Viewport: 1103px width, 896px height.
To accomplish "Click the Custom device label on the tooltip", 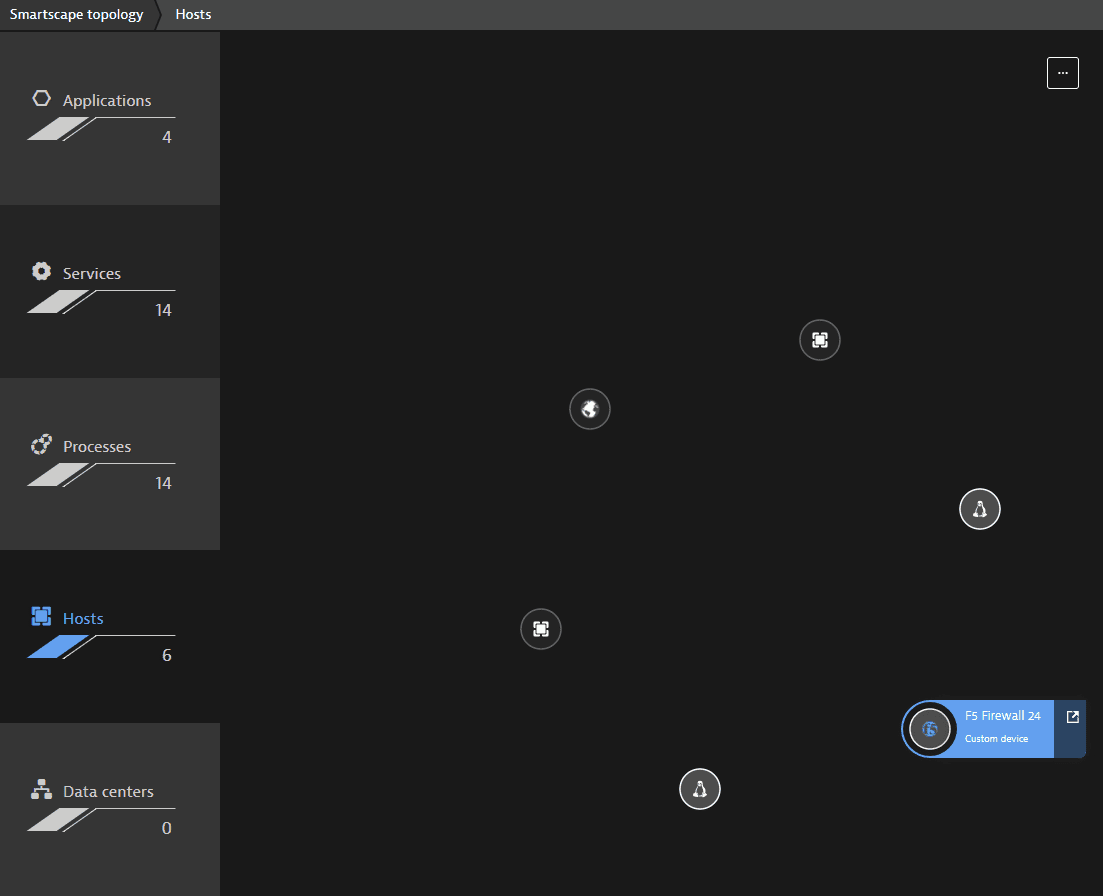I will tap(996, 739).
